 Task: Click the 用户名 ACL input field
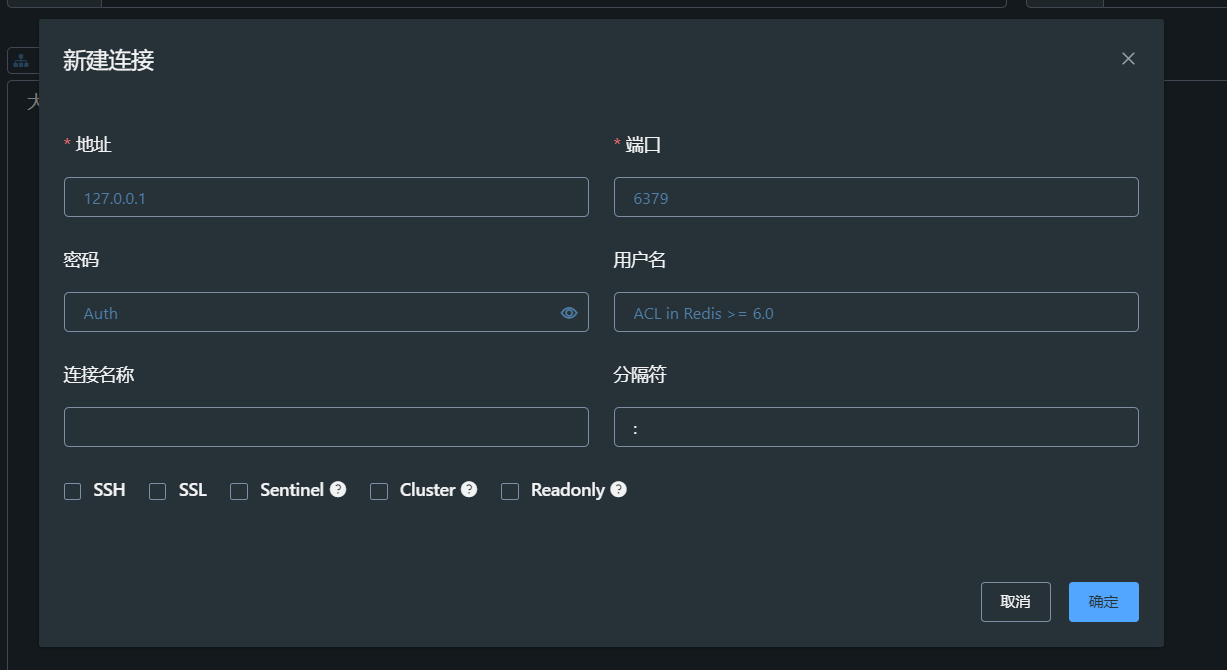coord(876,312)
